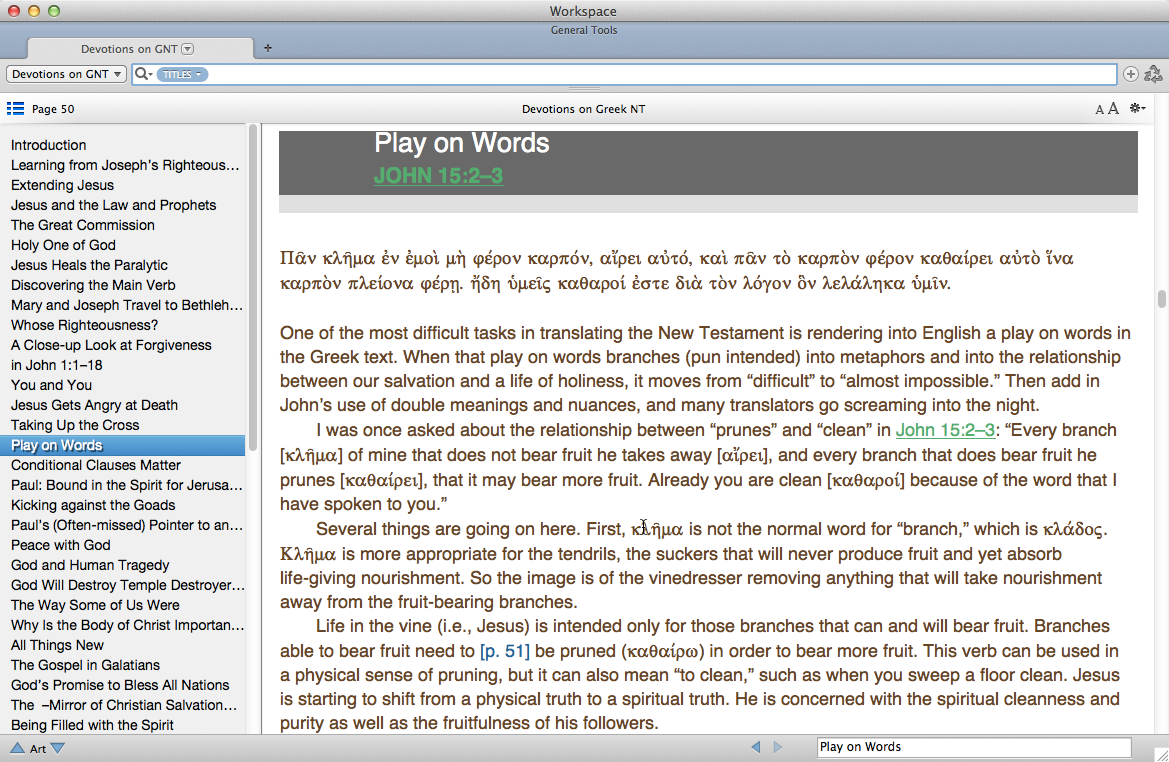The height and width of the screenshot is (762, 1169).
Task: Open God Will Destroy Temple Destroyer entry
Action: pyautogui.click(x=127, y=585)
